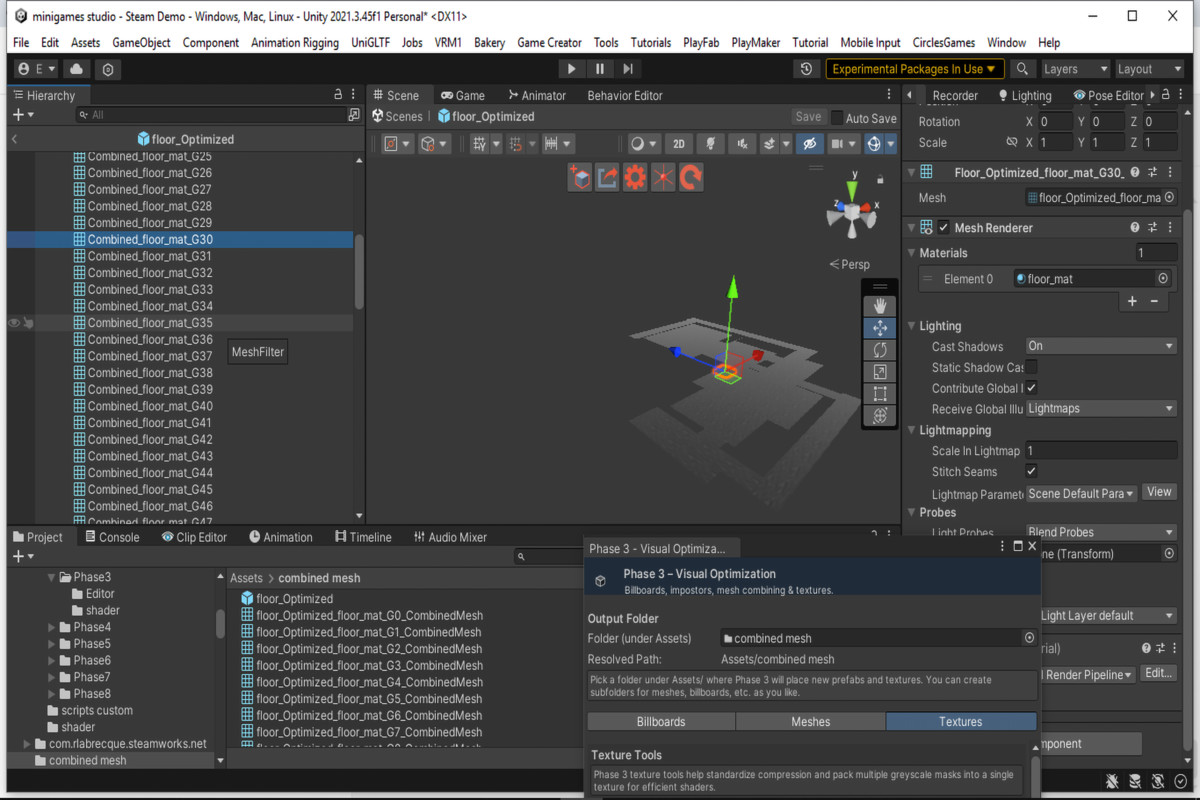Toggle scene audio mute button
The image size is (1200, 800).
(x=742, y=144)
